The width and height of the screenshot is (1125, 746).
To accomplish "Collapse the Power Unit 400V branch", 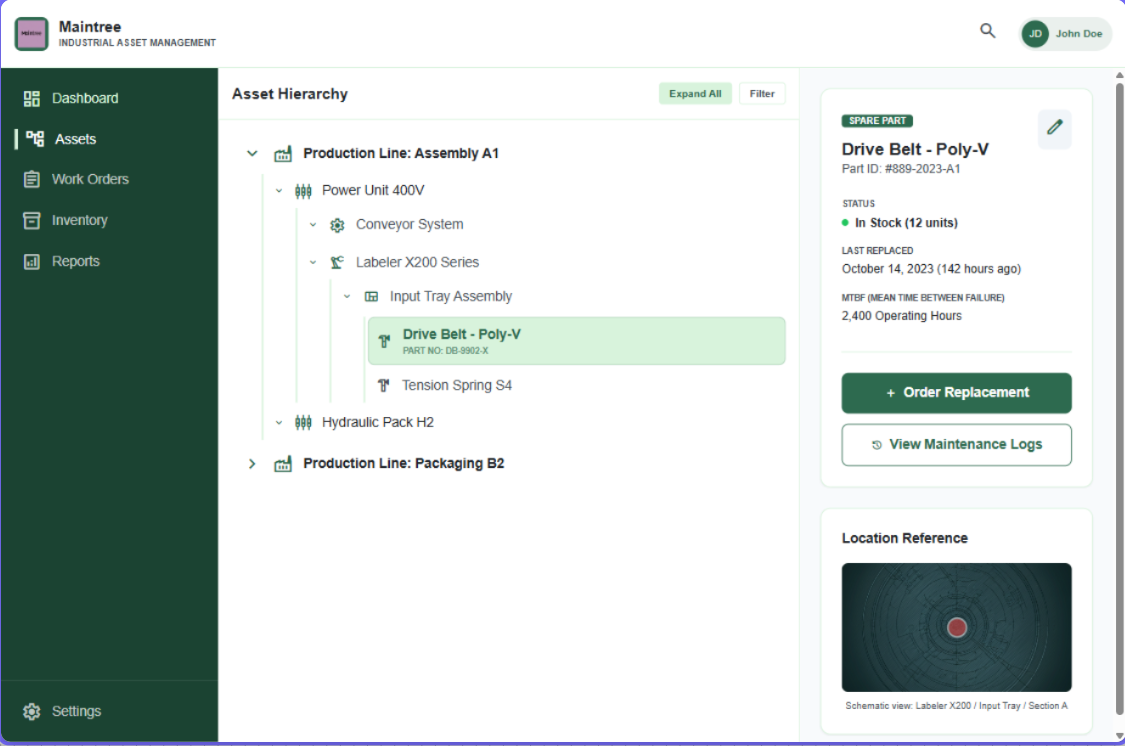I will 279,190.
